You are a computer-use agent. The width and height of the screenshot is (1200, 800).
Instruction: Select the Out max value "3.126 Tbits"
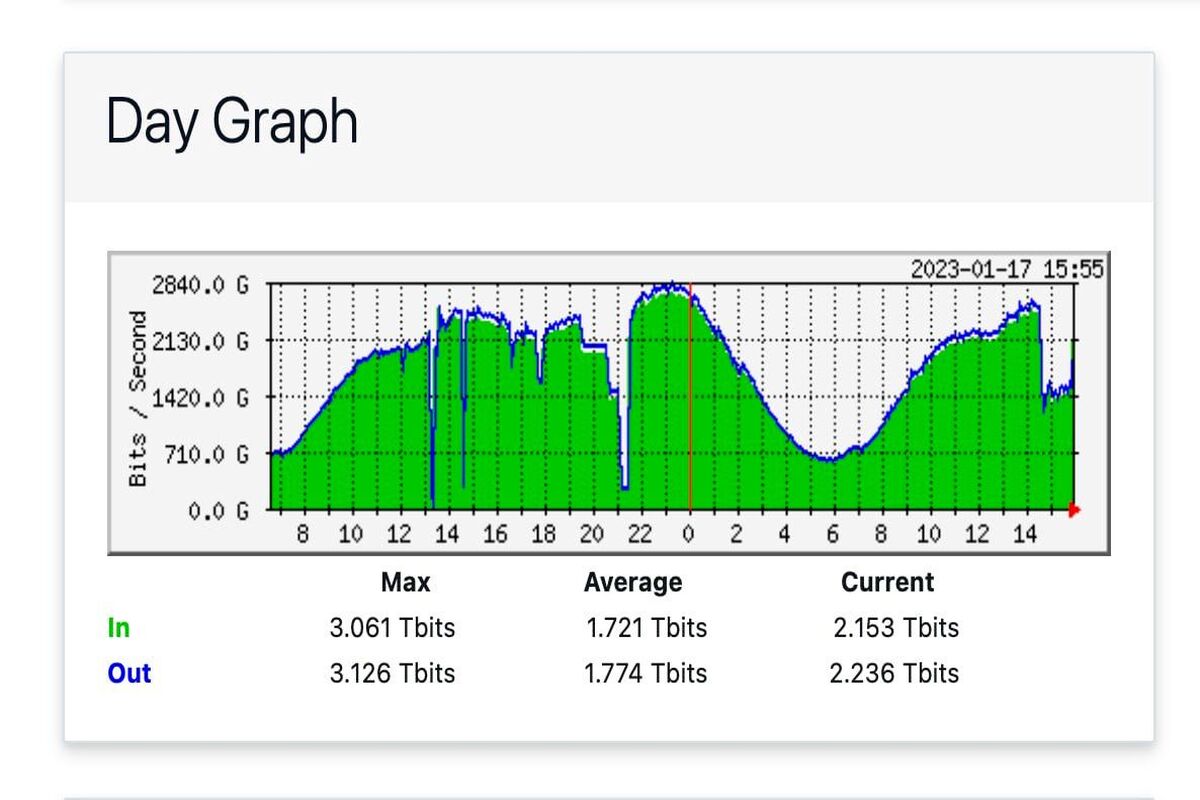tap(392, 673)
